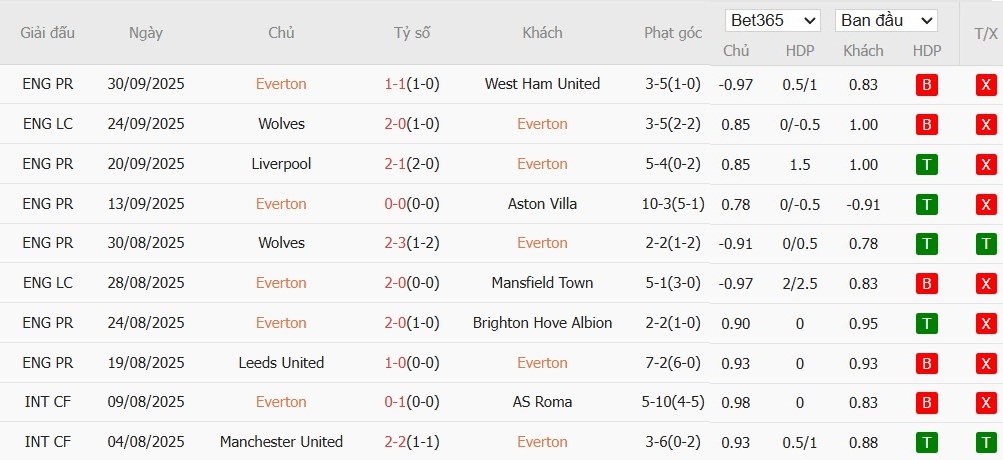Open the Ban đầu odds type dropdown
The width and height of the screenshot is (1003, 460).
coord(886,20)
